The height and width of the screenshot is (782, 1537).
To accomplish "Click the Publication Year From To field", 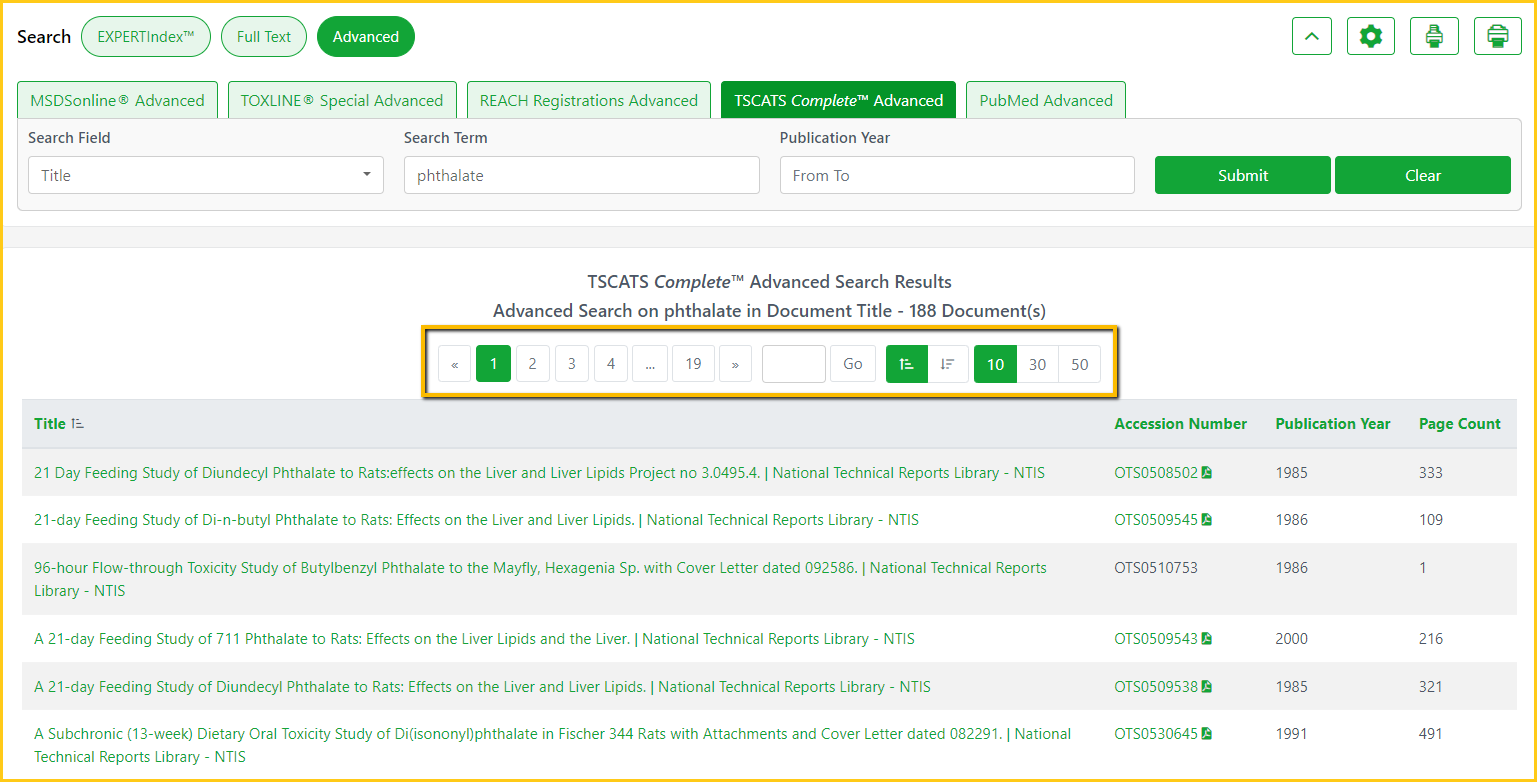I will 956,175.
